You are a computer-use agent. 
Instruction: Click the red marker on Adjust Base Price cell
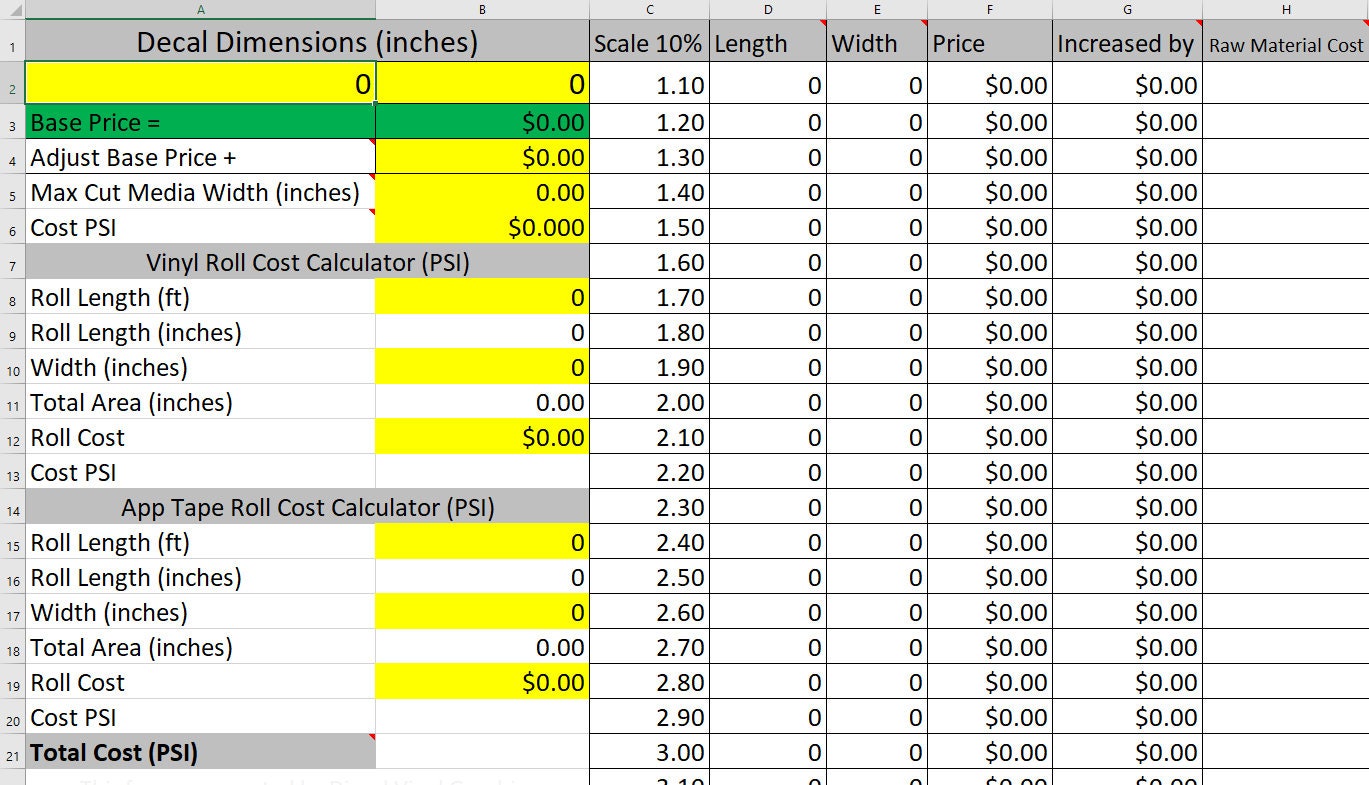click(370, 142)
